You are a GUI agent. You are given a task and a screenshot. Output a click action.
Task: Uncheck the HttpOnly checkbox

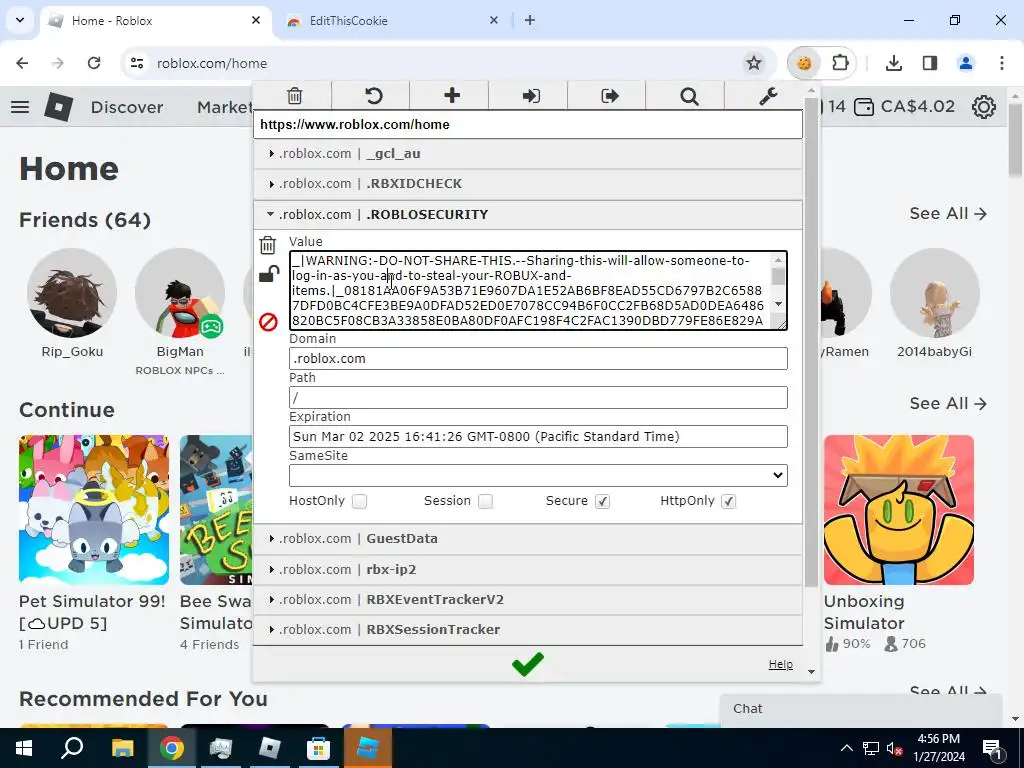(x=729, y=501)
